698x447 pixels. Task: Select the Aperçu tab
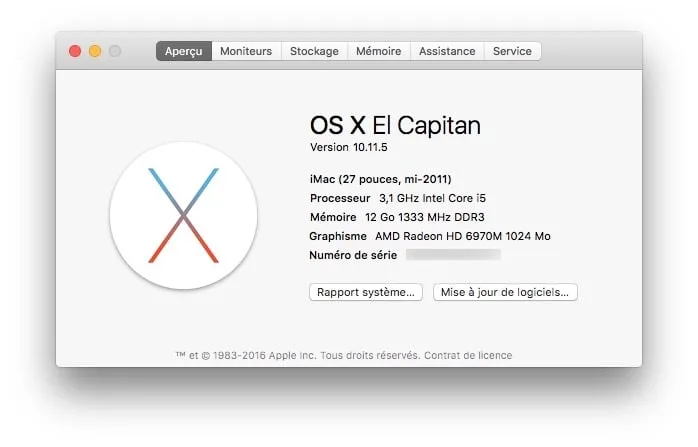point(184,51)
